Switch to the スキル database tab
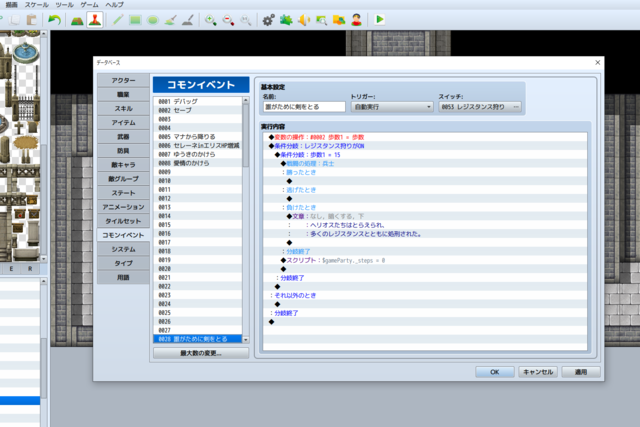 (123, 109)
